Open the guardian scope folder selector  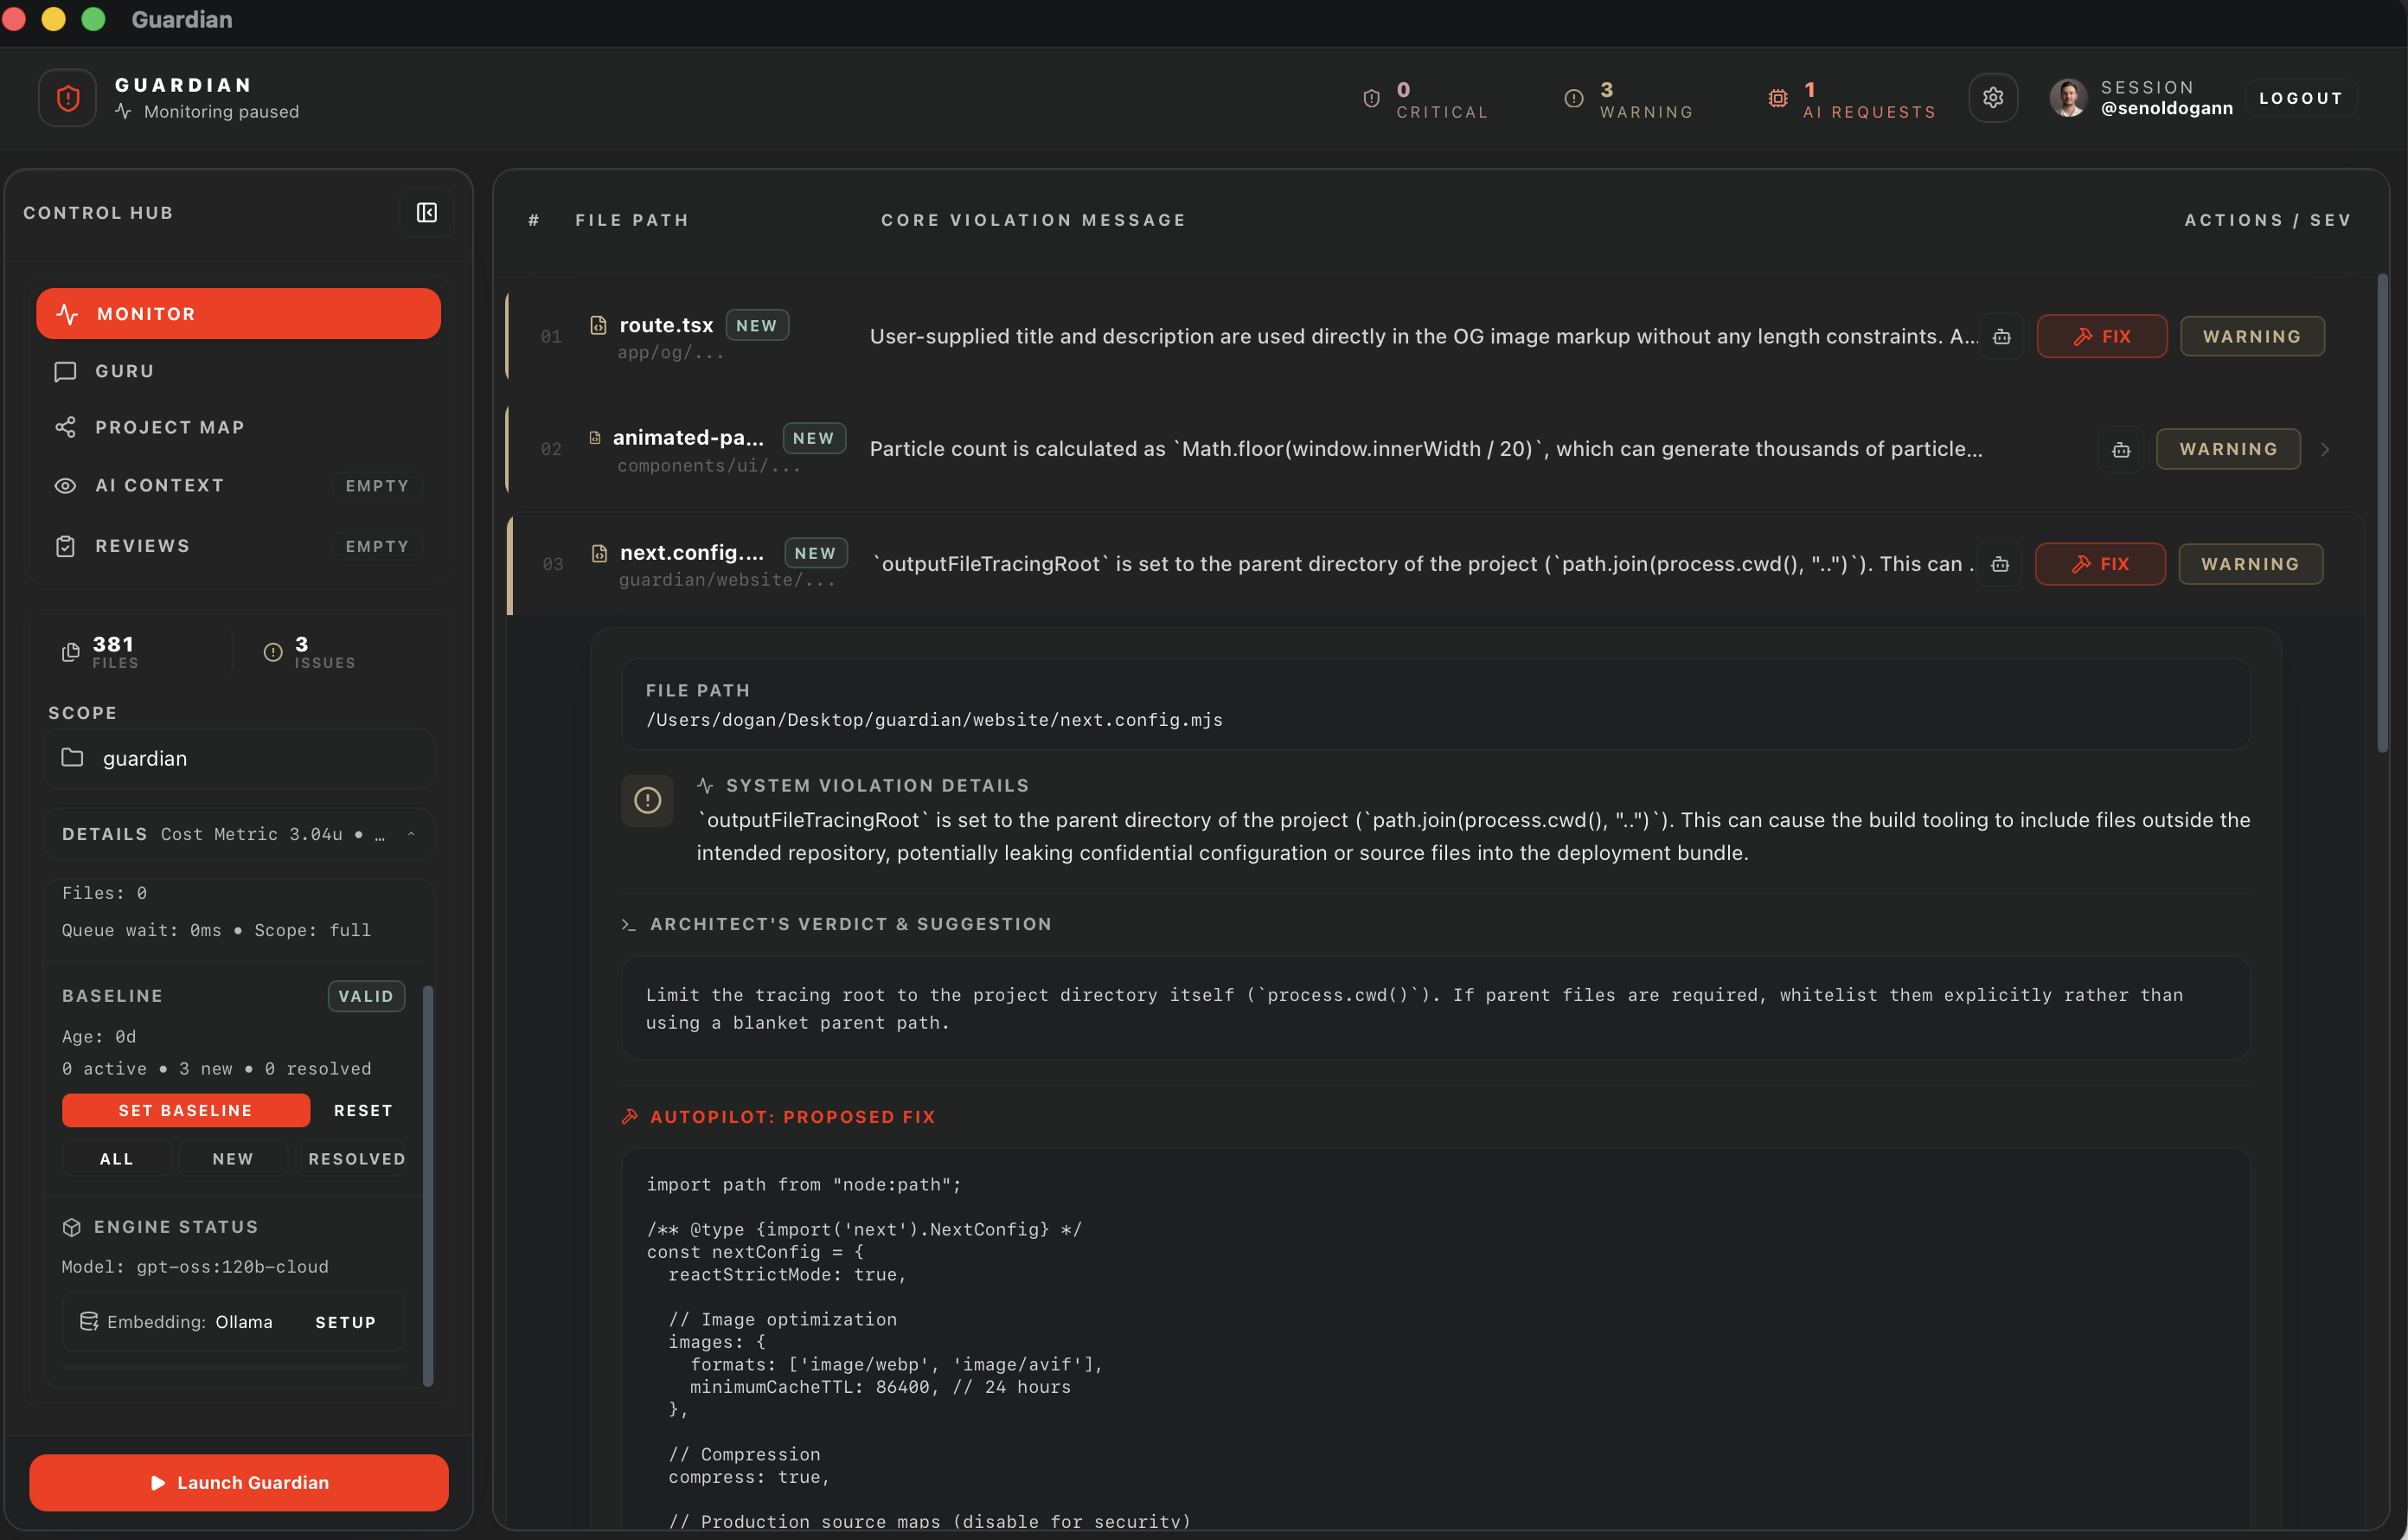coord(238,758)
